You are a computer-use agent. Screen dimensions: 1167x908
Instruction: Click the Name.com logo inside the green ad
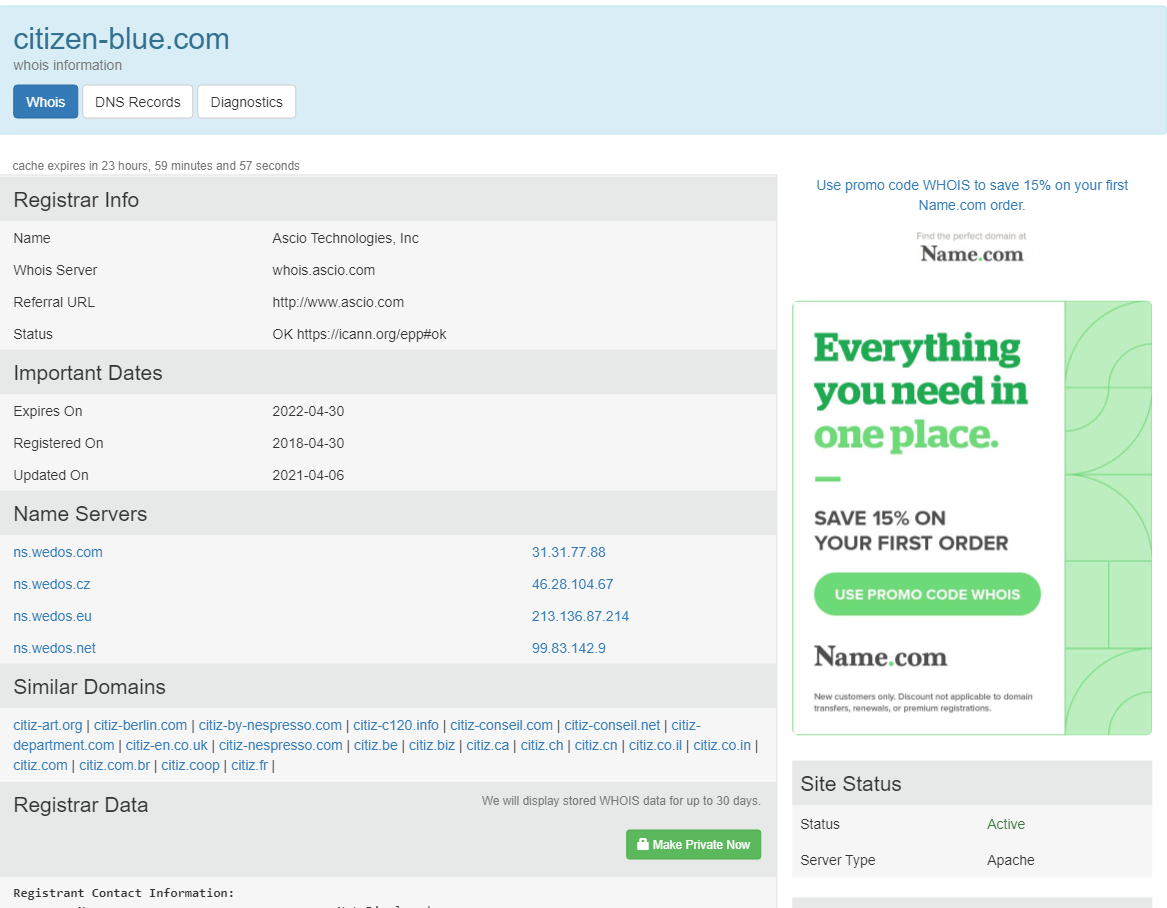click(880, 656)
